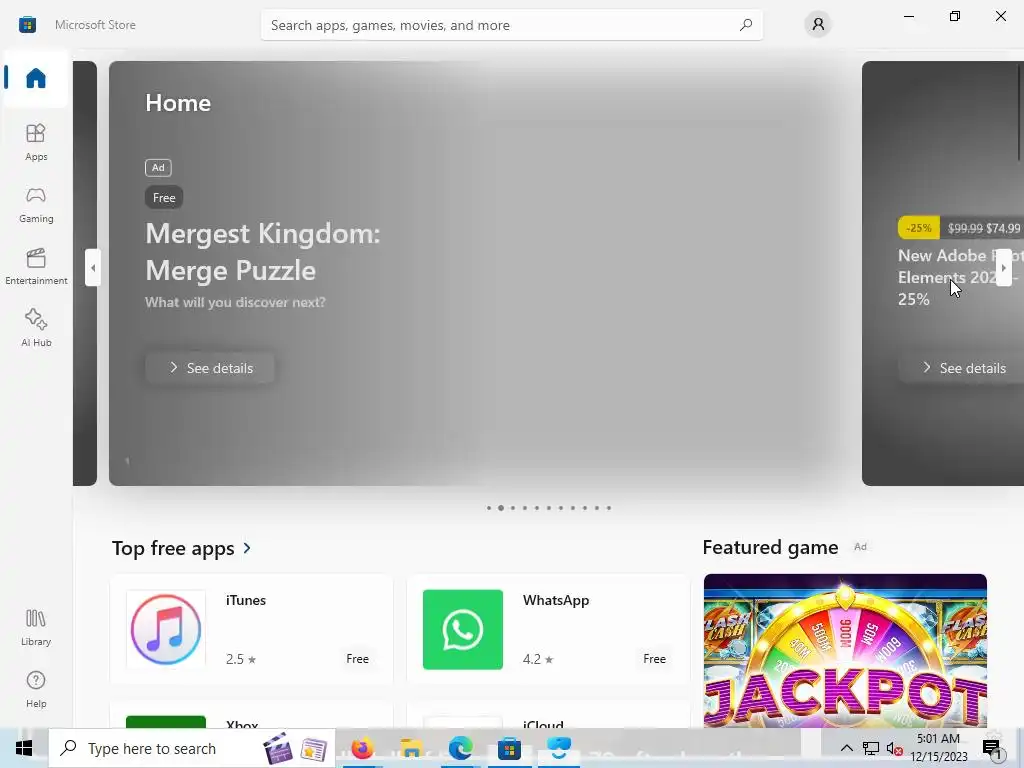Open the Top free apps heading link
The width and height of the screenshot is (1024, 768).
(x=173, y=548)
